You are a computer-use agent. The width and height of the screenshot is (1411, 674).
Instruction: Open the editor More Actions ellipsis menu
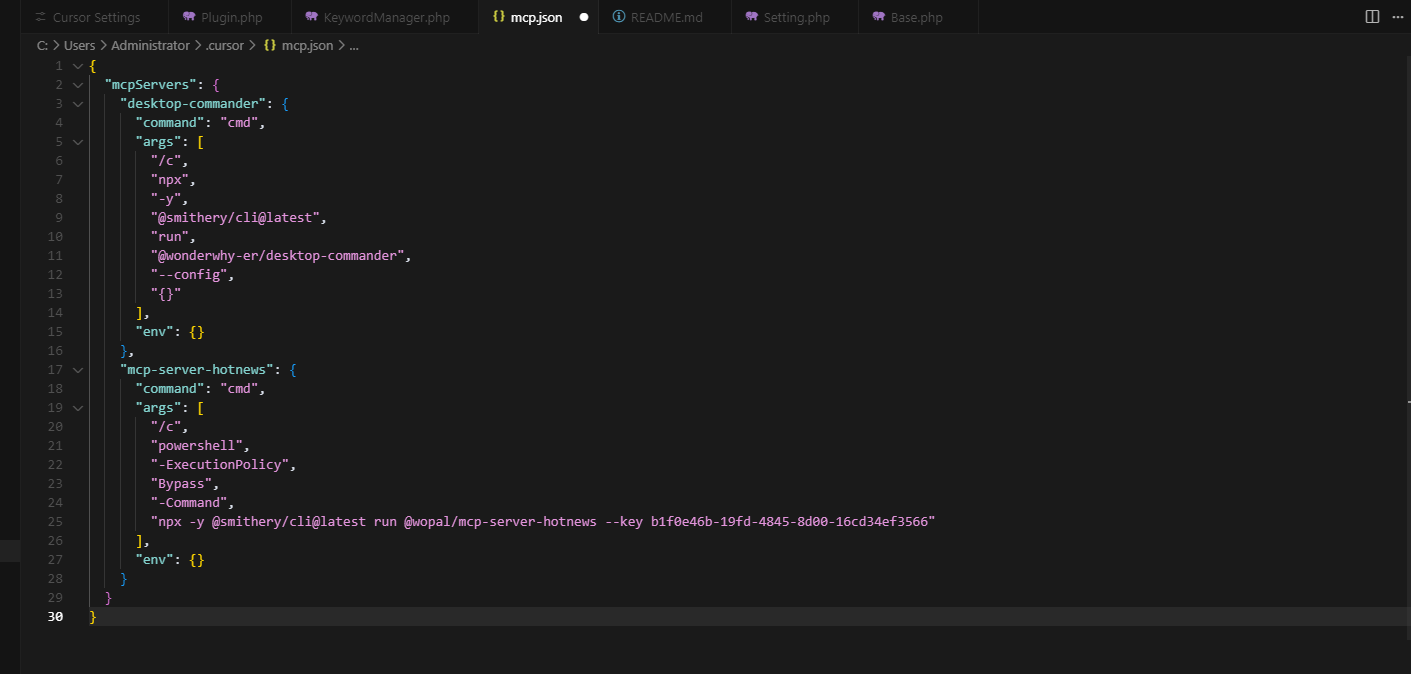1396,17
